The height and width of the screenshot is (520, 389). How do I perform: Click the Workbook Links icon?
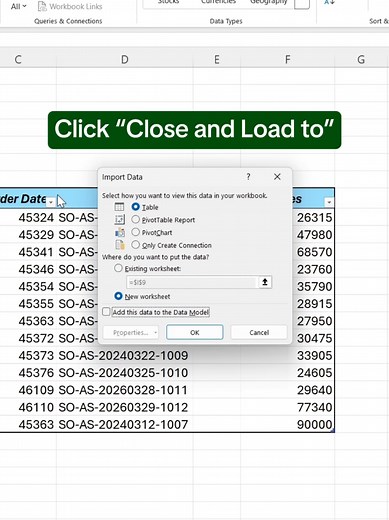coord(42,6)
